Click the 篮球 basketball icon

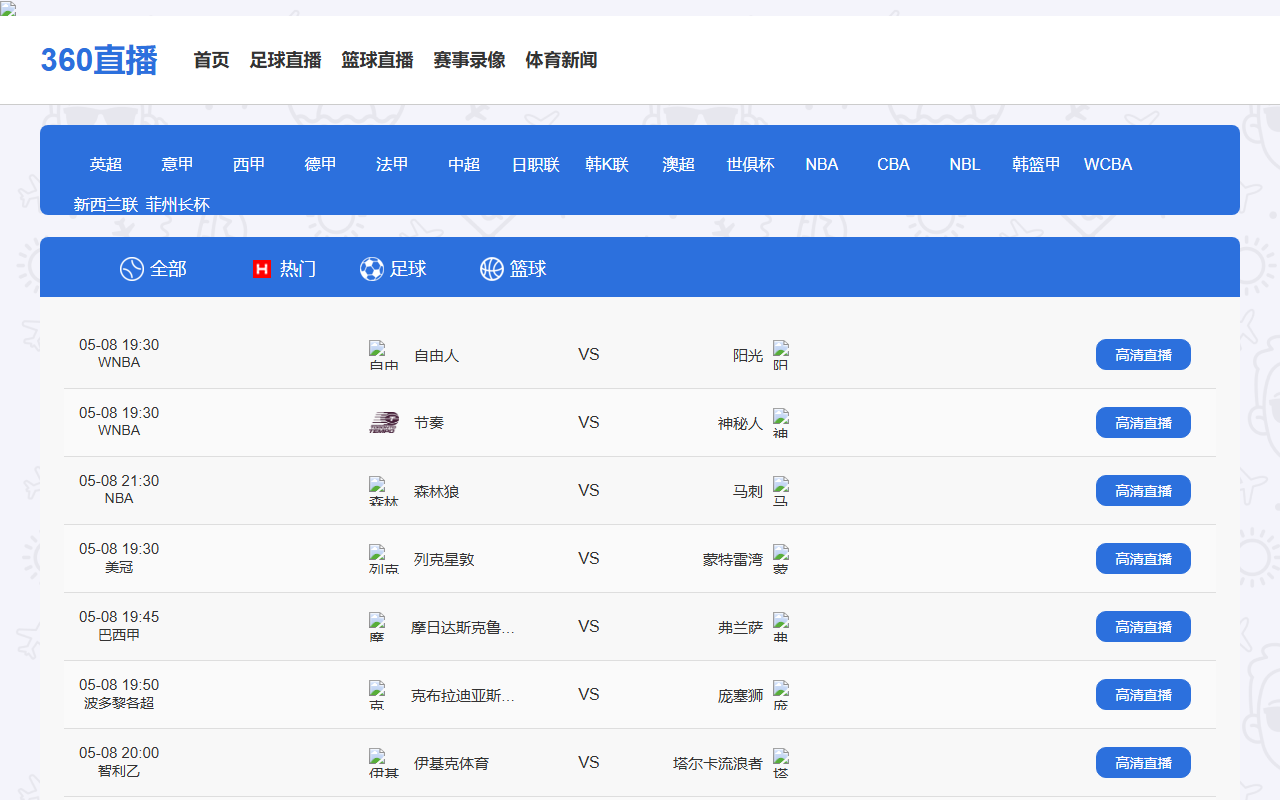click(492, 269)
